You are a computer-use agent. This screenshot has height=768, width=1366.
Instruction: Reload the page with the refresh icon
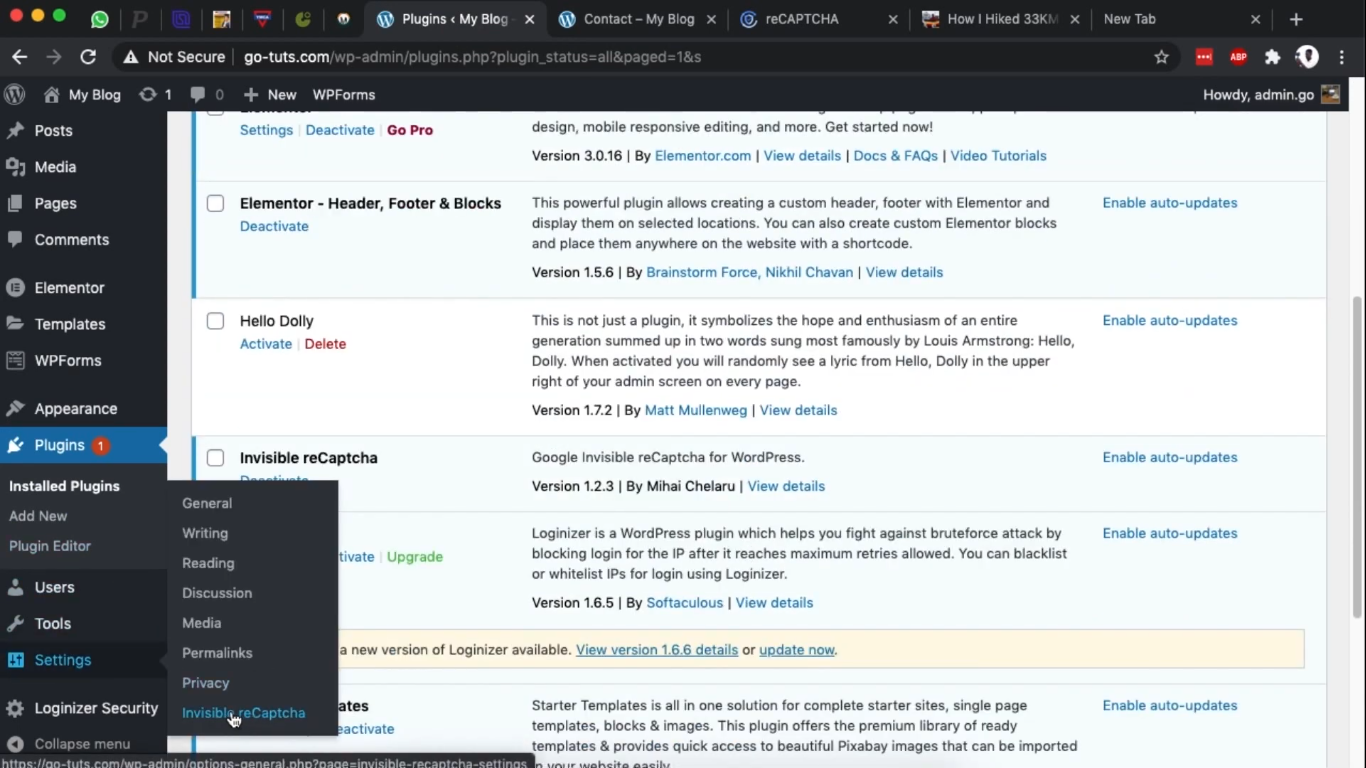pos(88,57)
